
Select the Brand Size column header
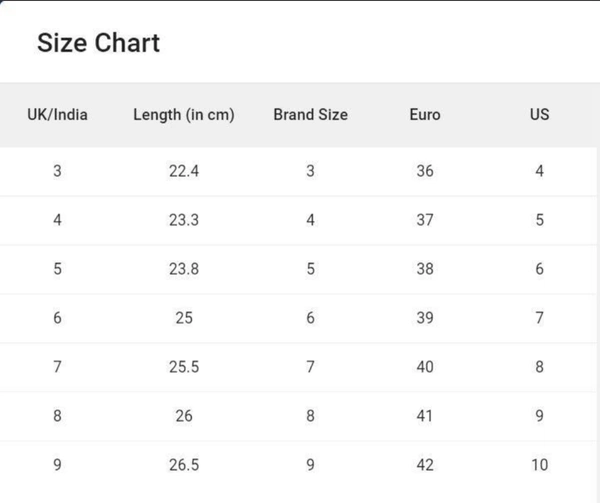pos(310,115)
